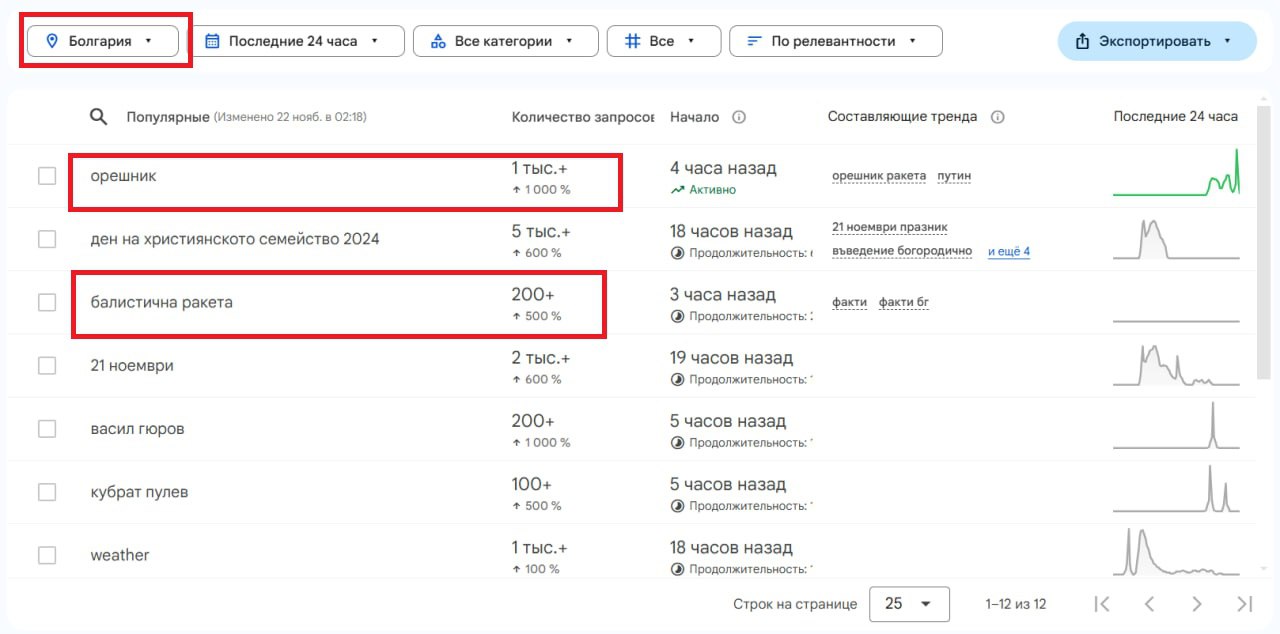Viewport: 1280px width, 634px height.
Task: Select the балистична ракета row checkbox
Action: 47,302
